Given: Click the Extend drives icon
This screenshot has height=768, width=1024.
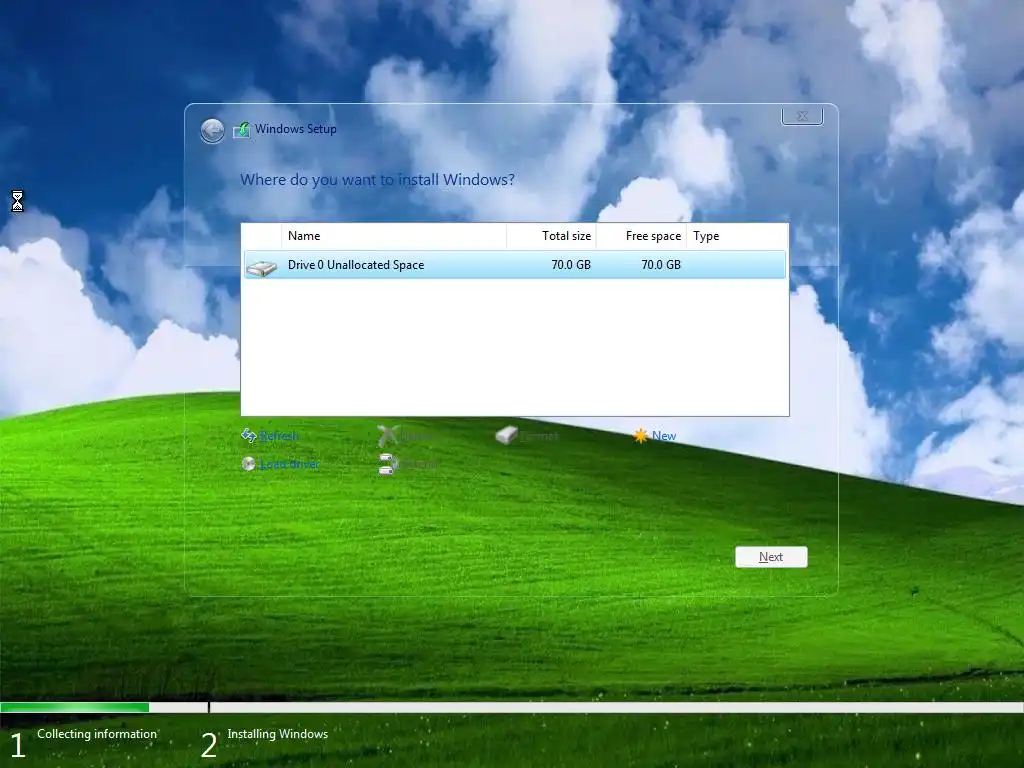Looking at the screenshot, I should [388, 464].
